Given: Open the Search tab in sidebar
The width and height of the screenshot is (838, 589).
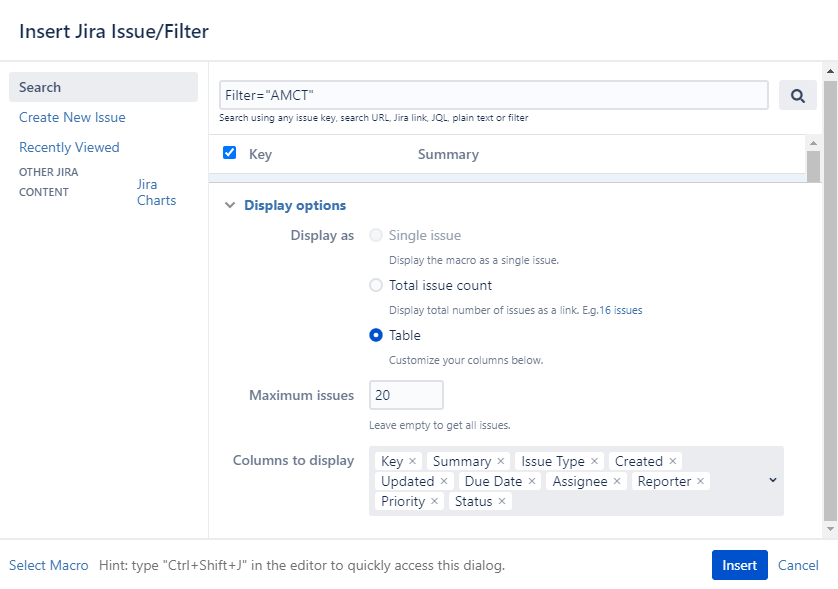Looking at the screenshot, I should click(x=103, y=87).
